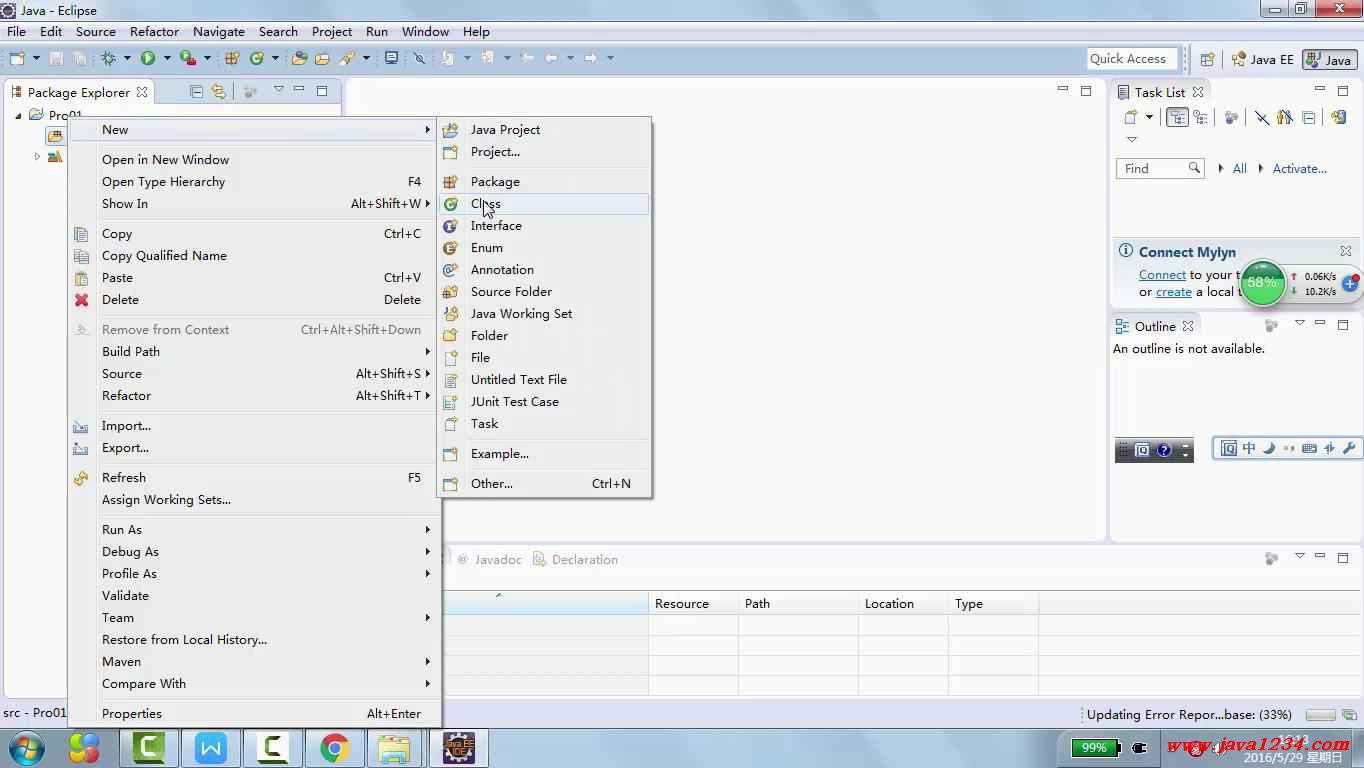
Task: Open the Task List view menu triangle
Action: [x=1132, y=140]
